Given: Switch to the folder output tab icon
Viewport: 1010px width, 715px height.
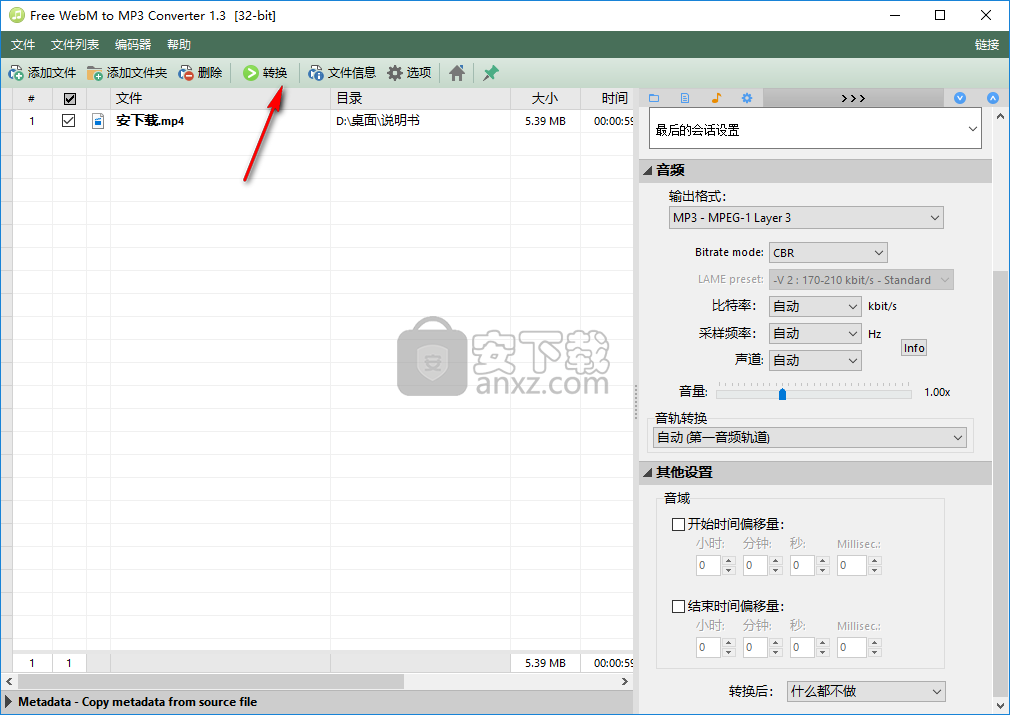Looking at the screenshot, I should 654,98.
